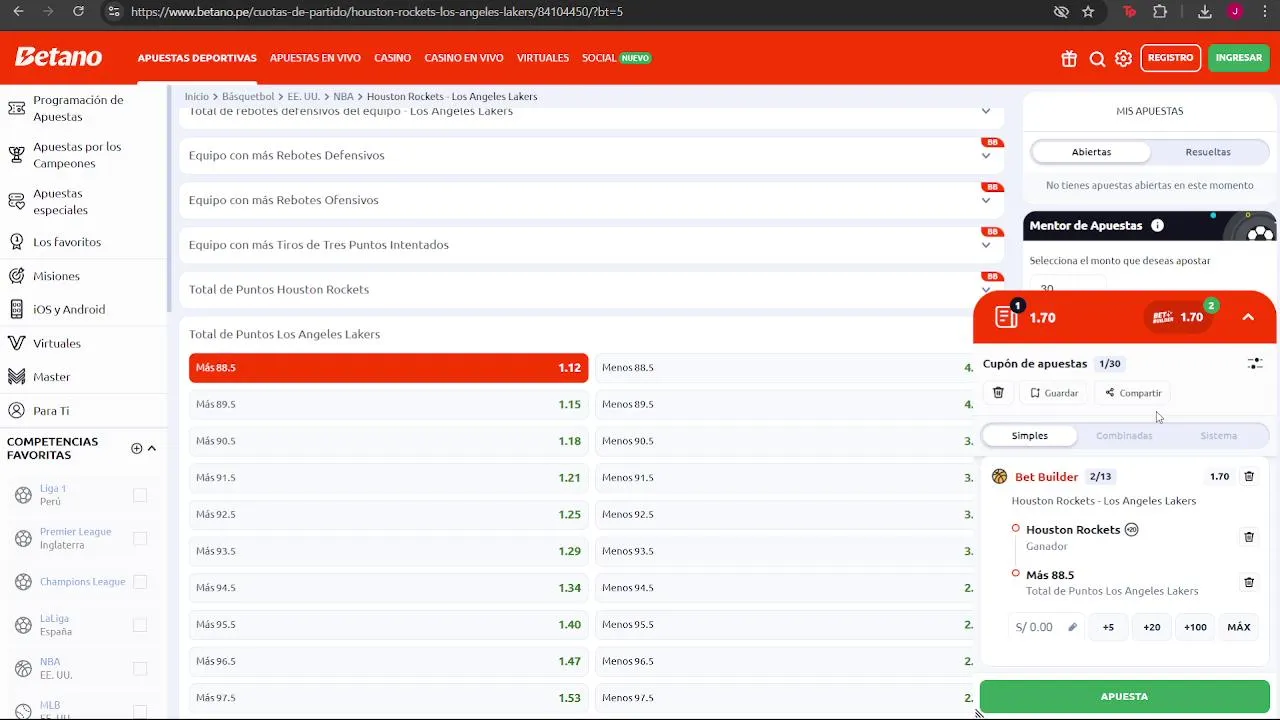Check the Champions League checkbox
The height and width of the screenshot is (720, 1280).
(140, 582)
